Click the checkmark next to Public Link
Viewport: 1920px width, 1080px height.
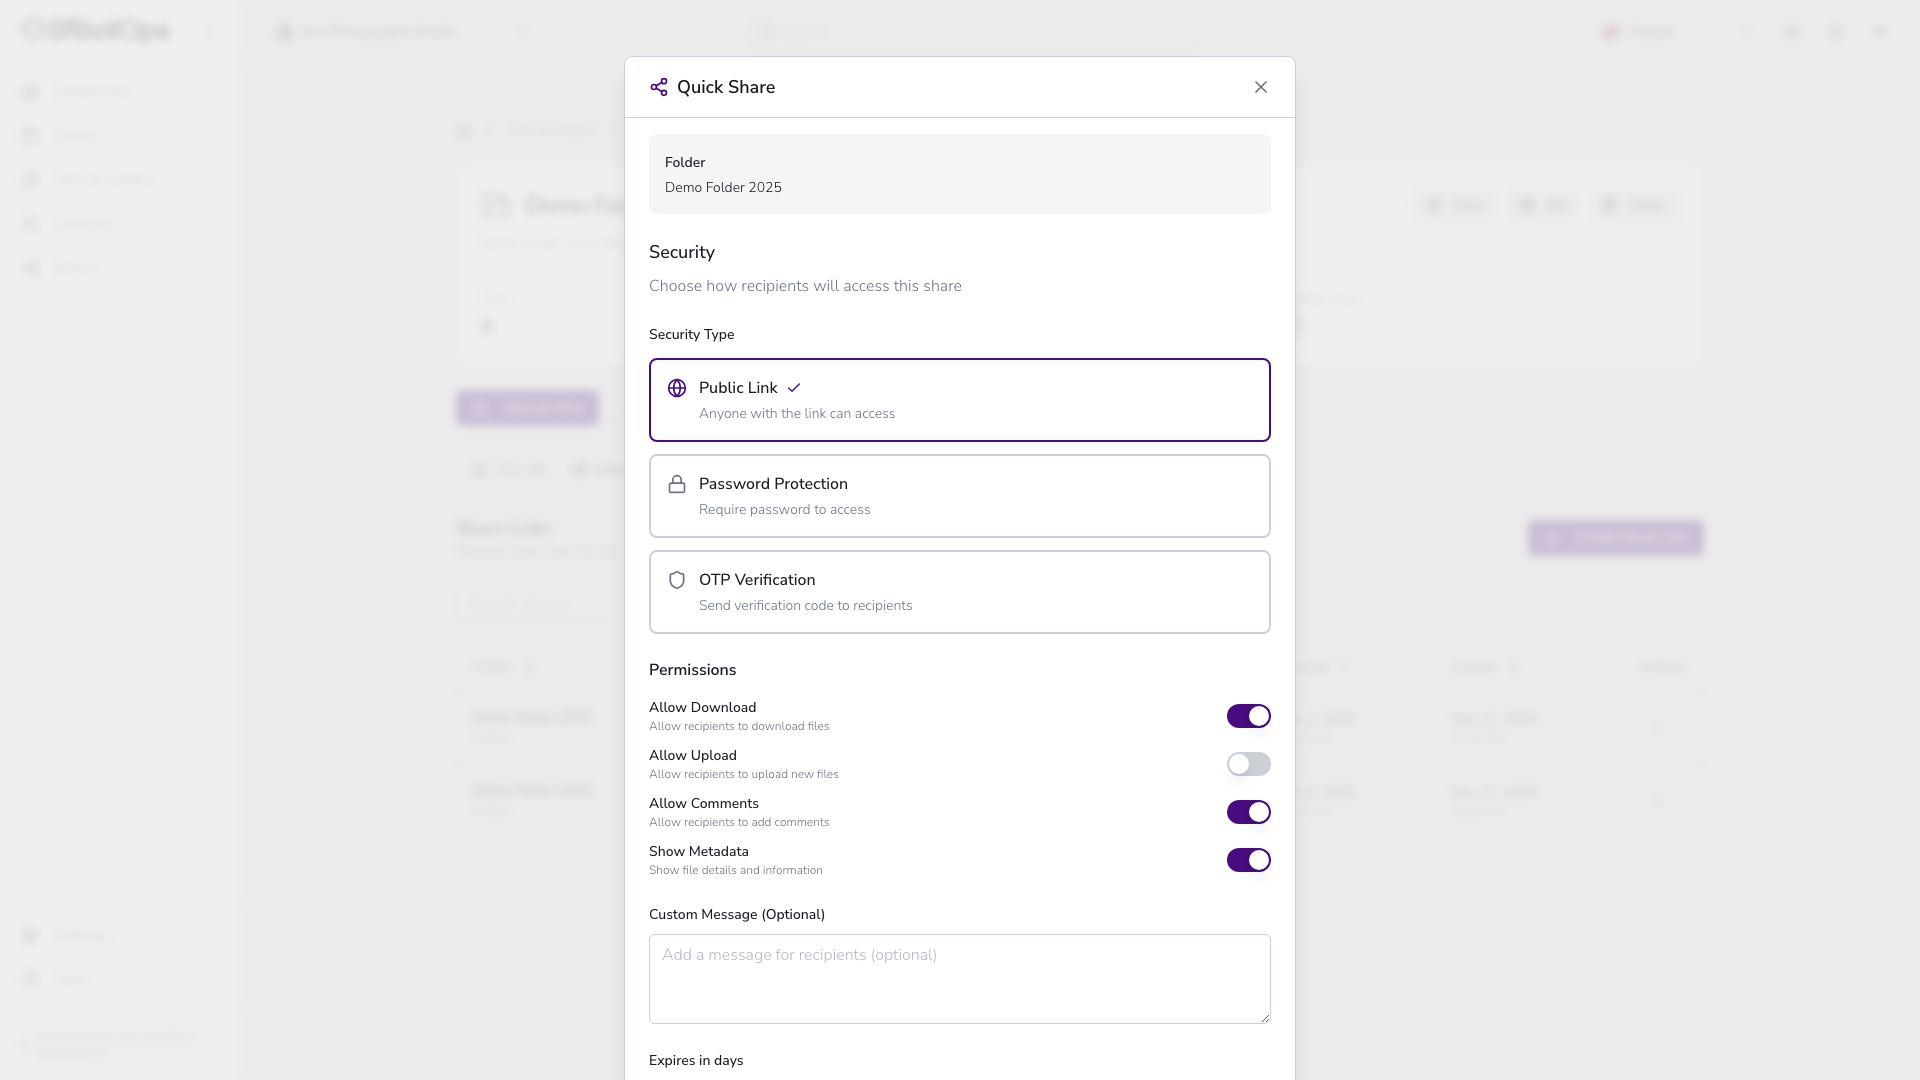tap(794, 388)
